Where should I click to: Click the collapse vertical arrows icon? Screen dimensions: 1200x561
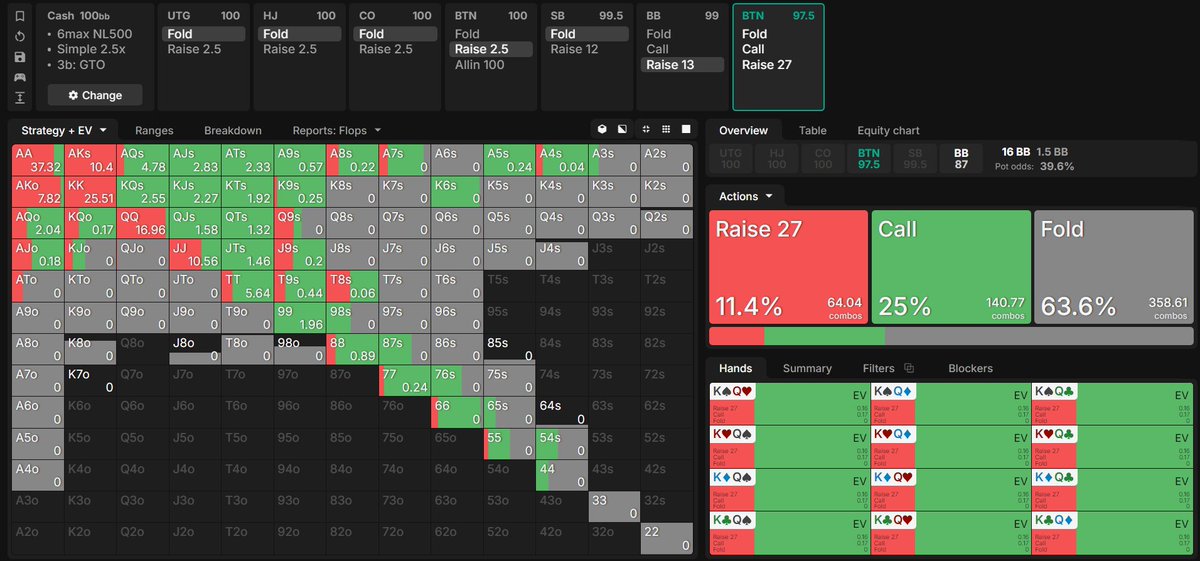click(20, 97)
